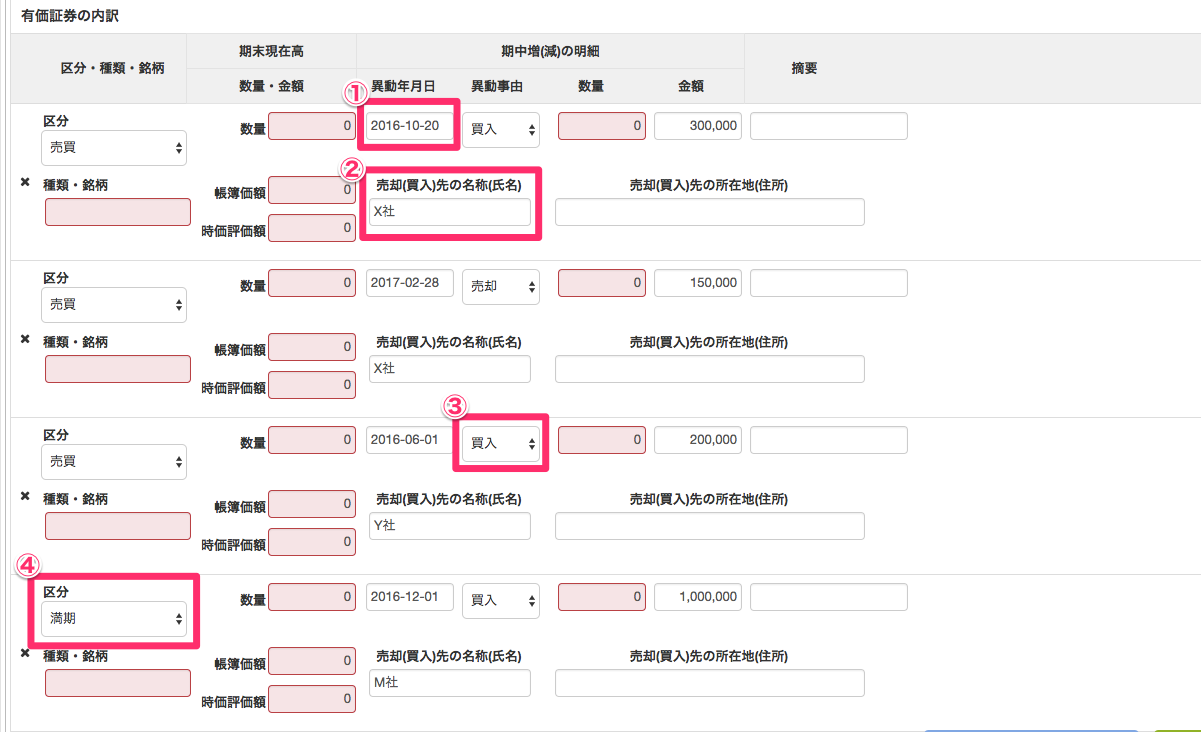This screenshot has width=1201, height=732.
Task: Click the 期中増(減)の明細 column header
Action: (550, 50)
